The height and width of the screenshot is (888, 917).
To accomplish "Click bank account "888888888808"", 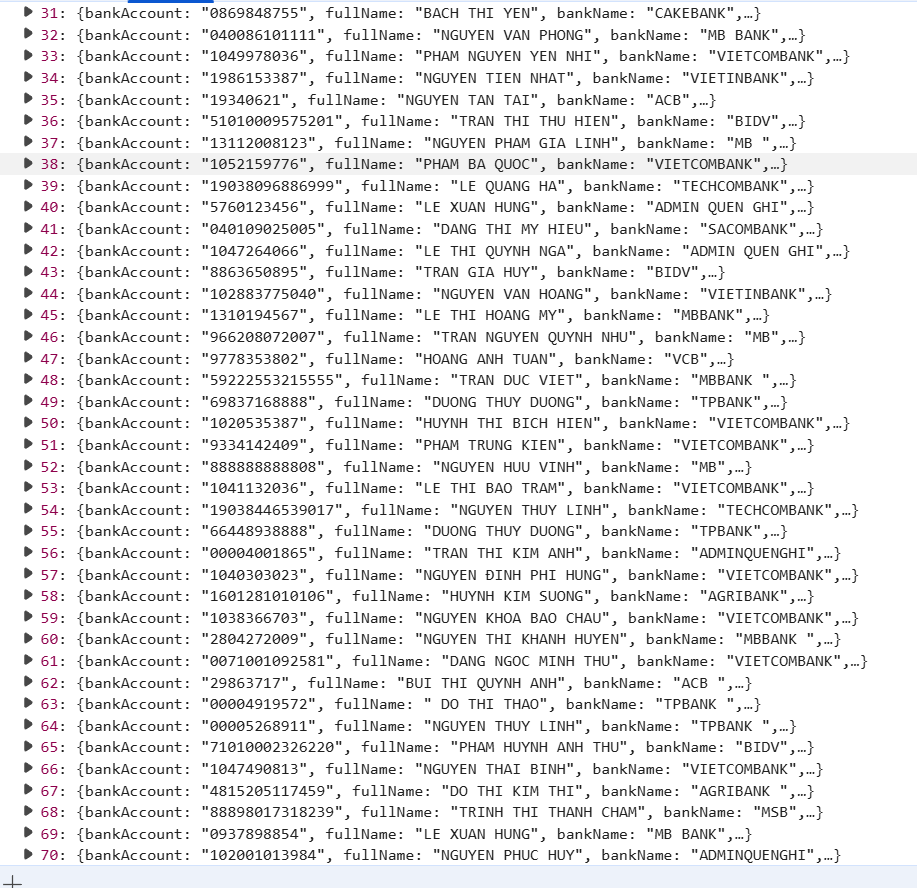I will (263, 467).
